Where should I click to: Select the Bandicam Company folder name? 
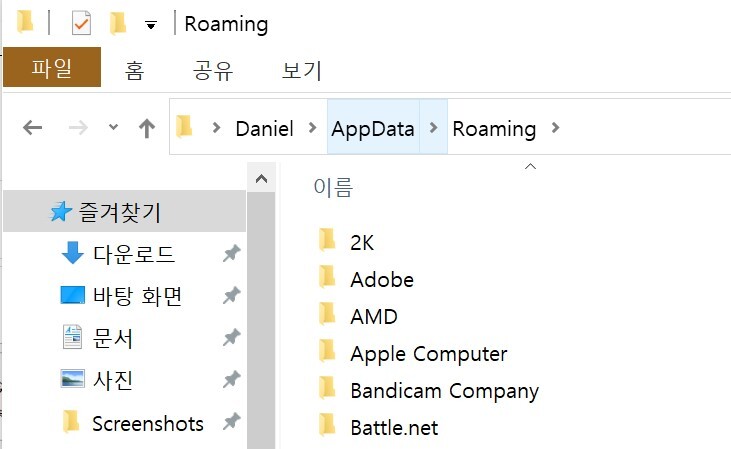[444, 392]
